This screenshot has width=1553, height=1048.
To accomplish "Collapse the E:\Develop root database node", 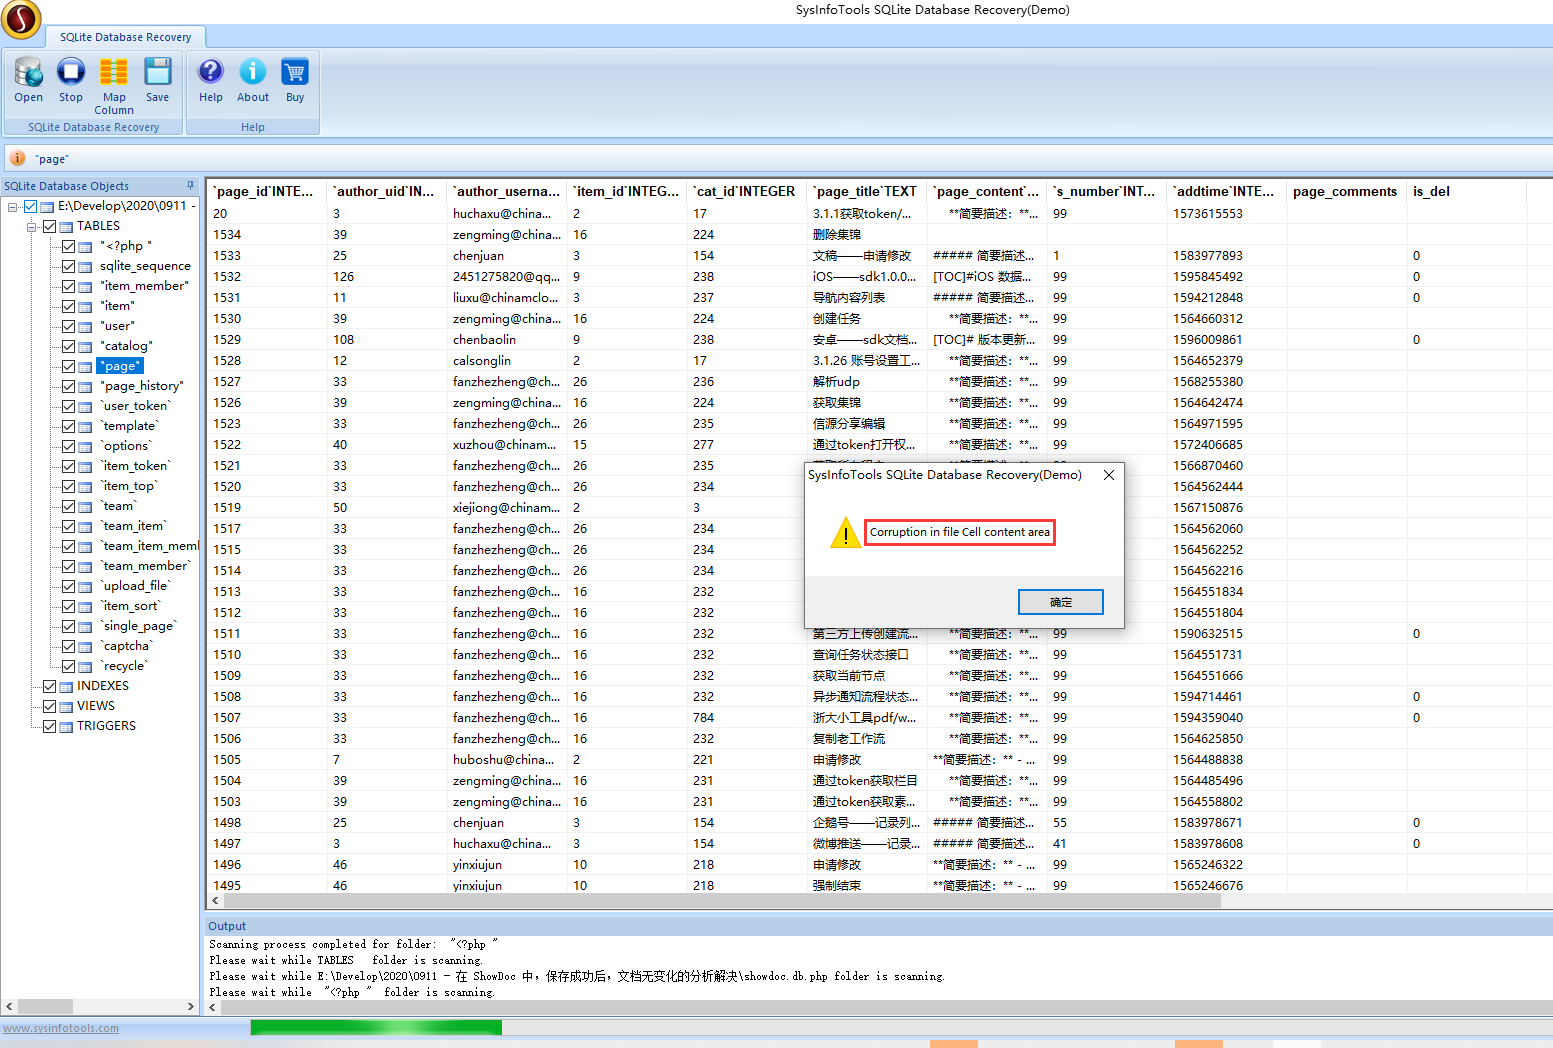I will point(13,207).
